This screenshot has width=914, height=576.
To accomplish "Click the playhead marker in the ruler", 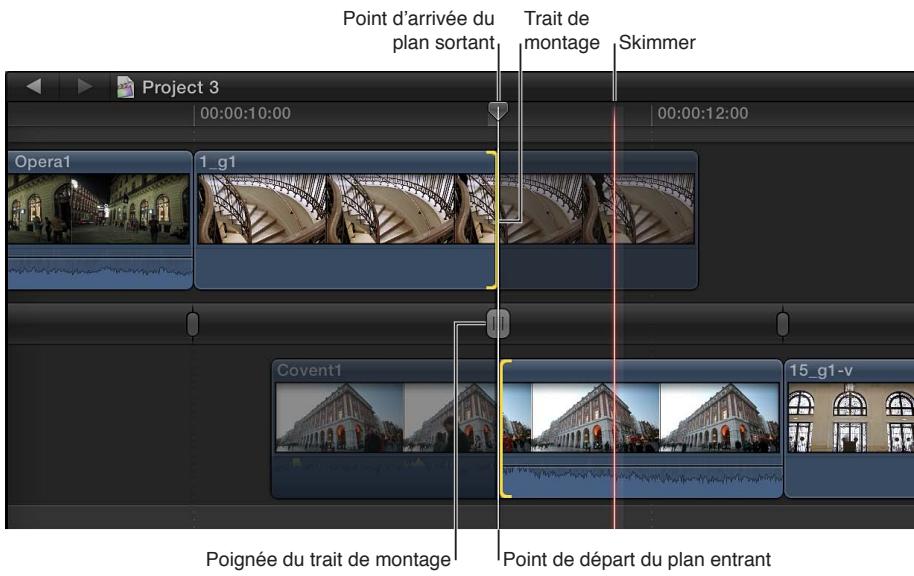I will tap(498, 110).
